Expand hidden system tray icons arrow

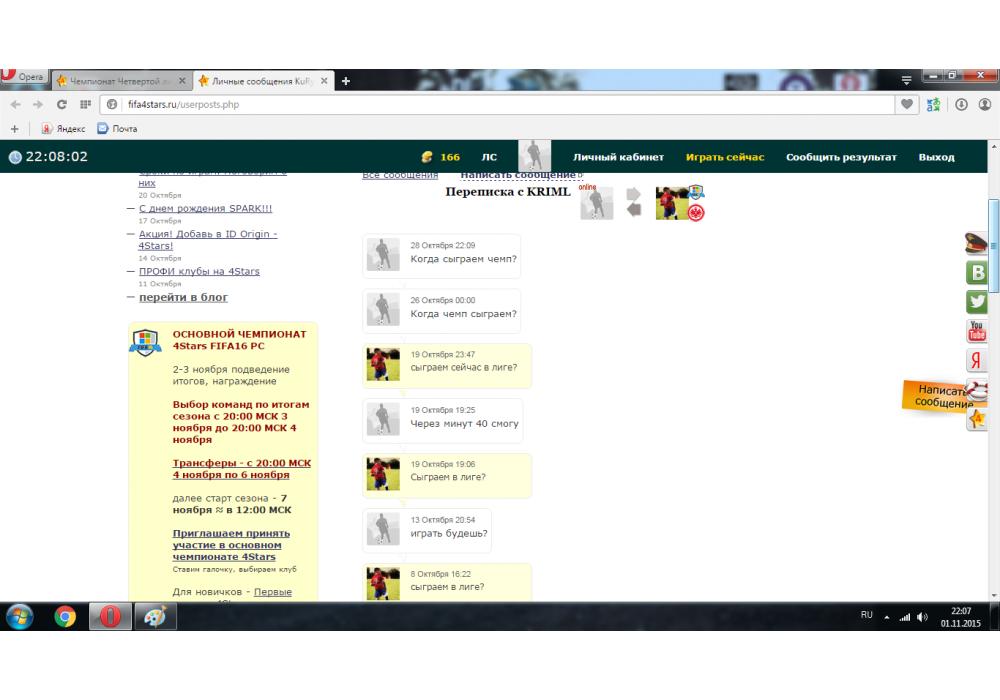(x=885, y=617)
